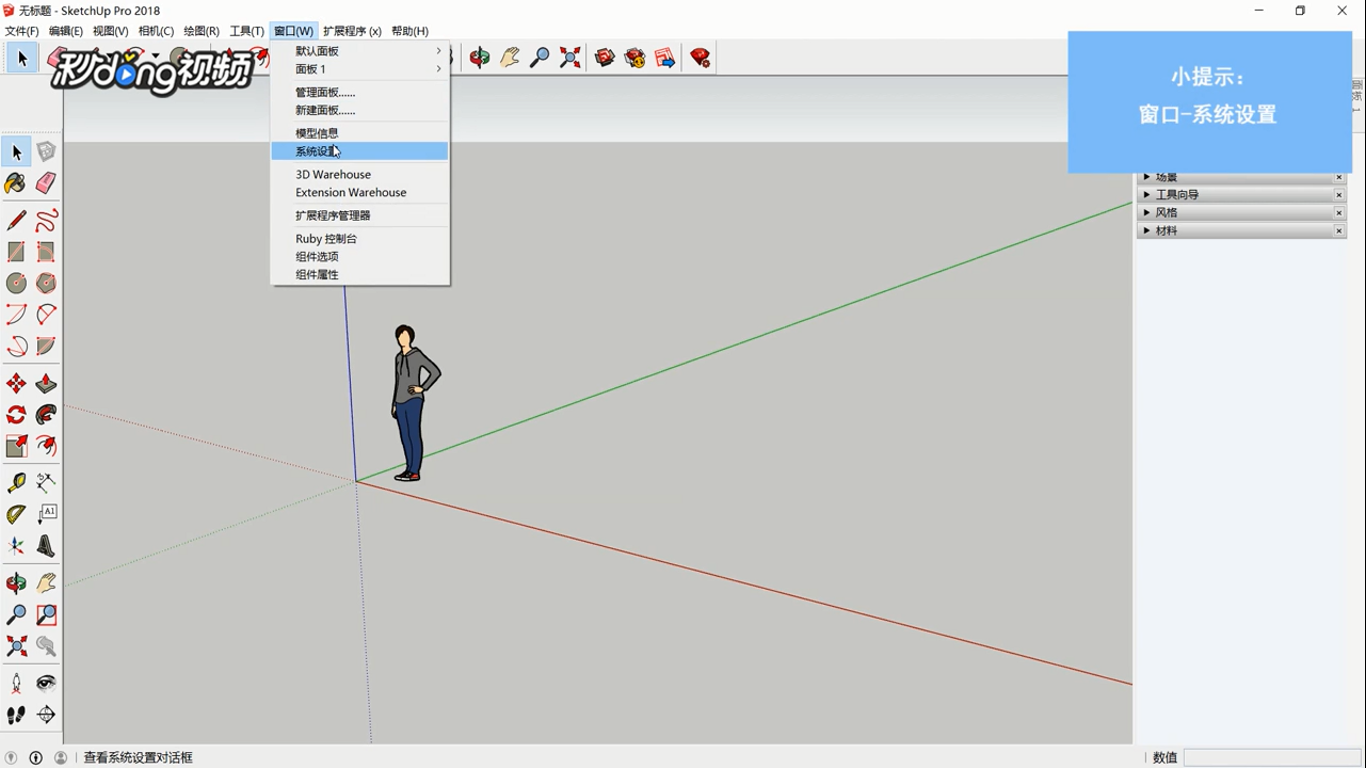Open 模型信息 menu entry
This screenshot has height=768, width=1366.
360,133
